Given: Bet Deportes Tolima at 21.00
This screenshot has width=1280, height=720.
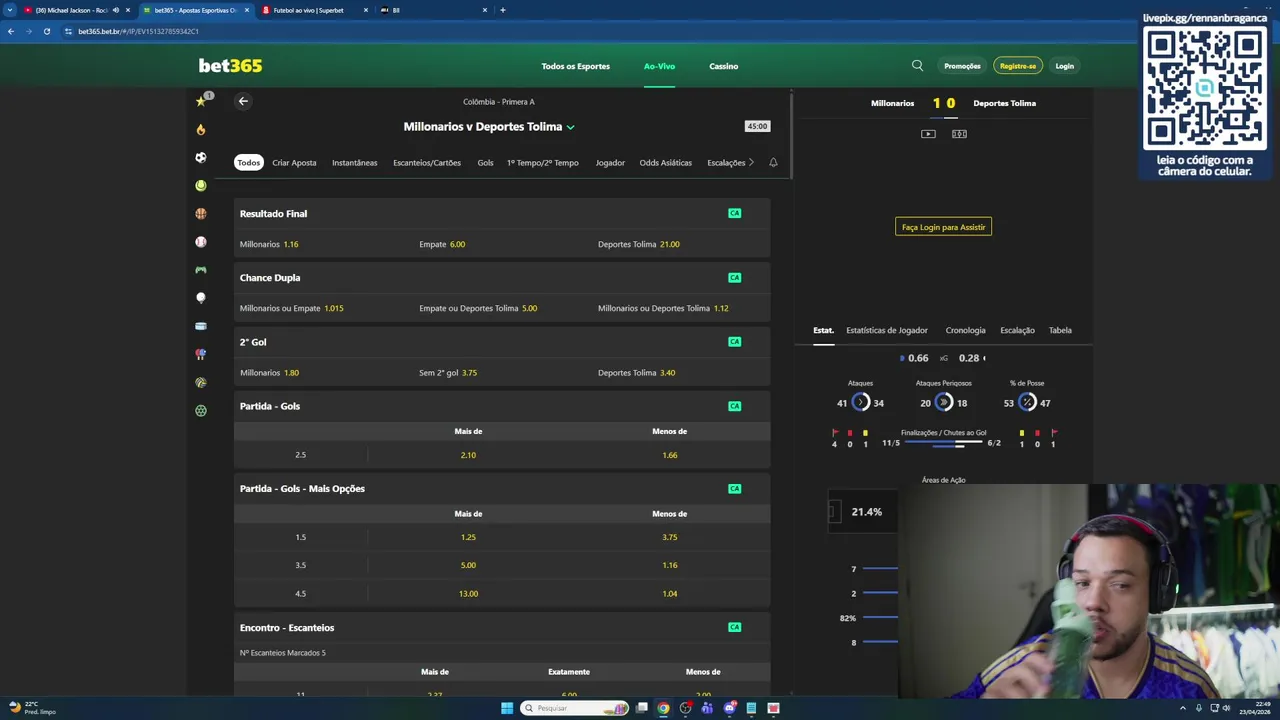Looking at the screenshot, I should (x=681, y=244).
